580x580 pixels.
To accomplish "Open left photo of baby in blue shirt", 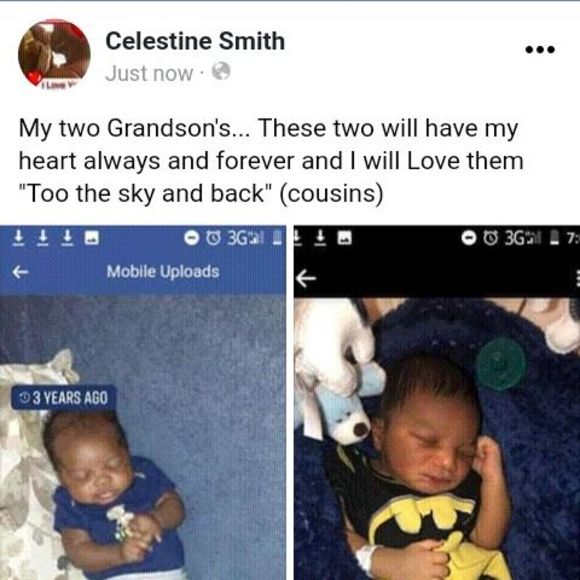I will tap(143, 436).
